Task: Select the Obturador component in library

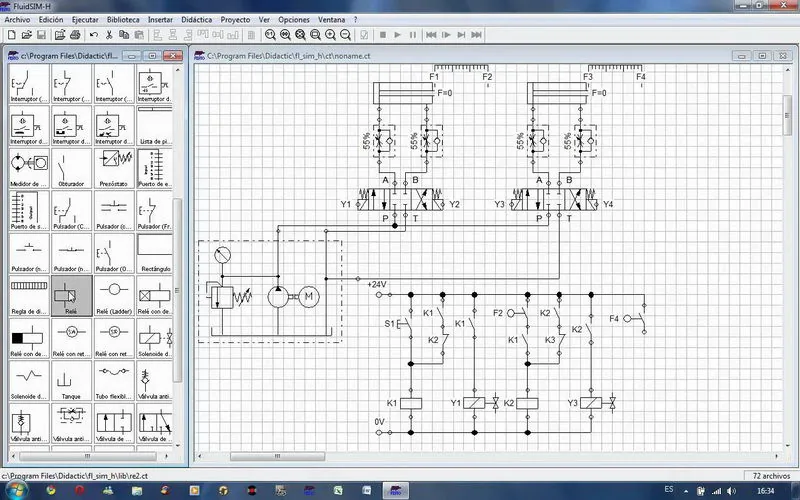Action: pyautogui.click(x=71, y=168)
